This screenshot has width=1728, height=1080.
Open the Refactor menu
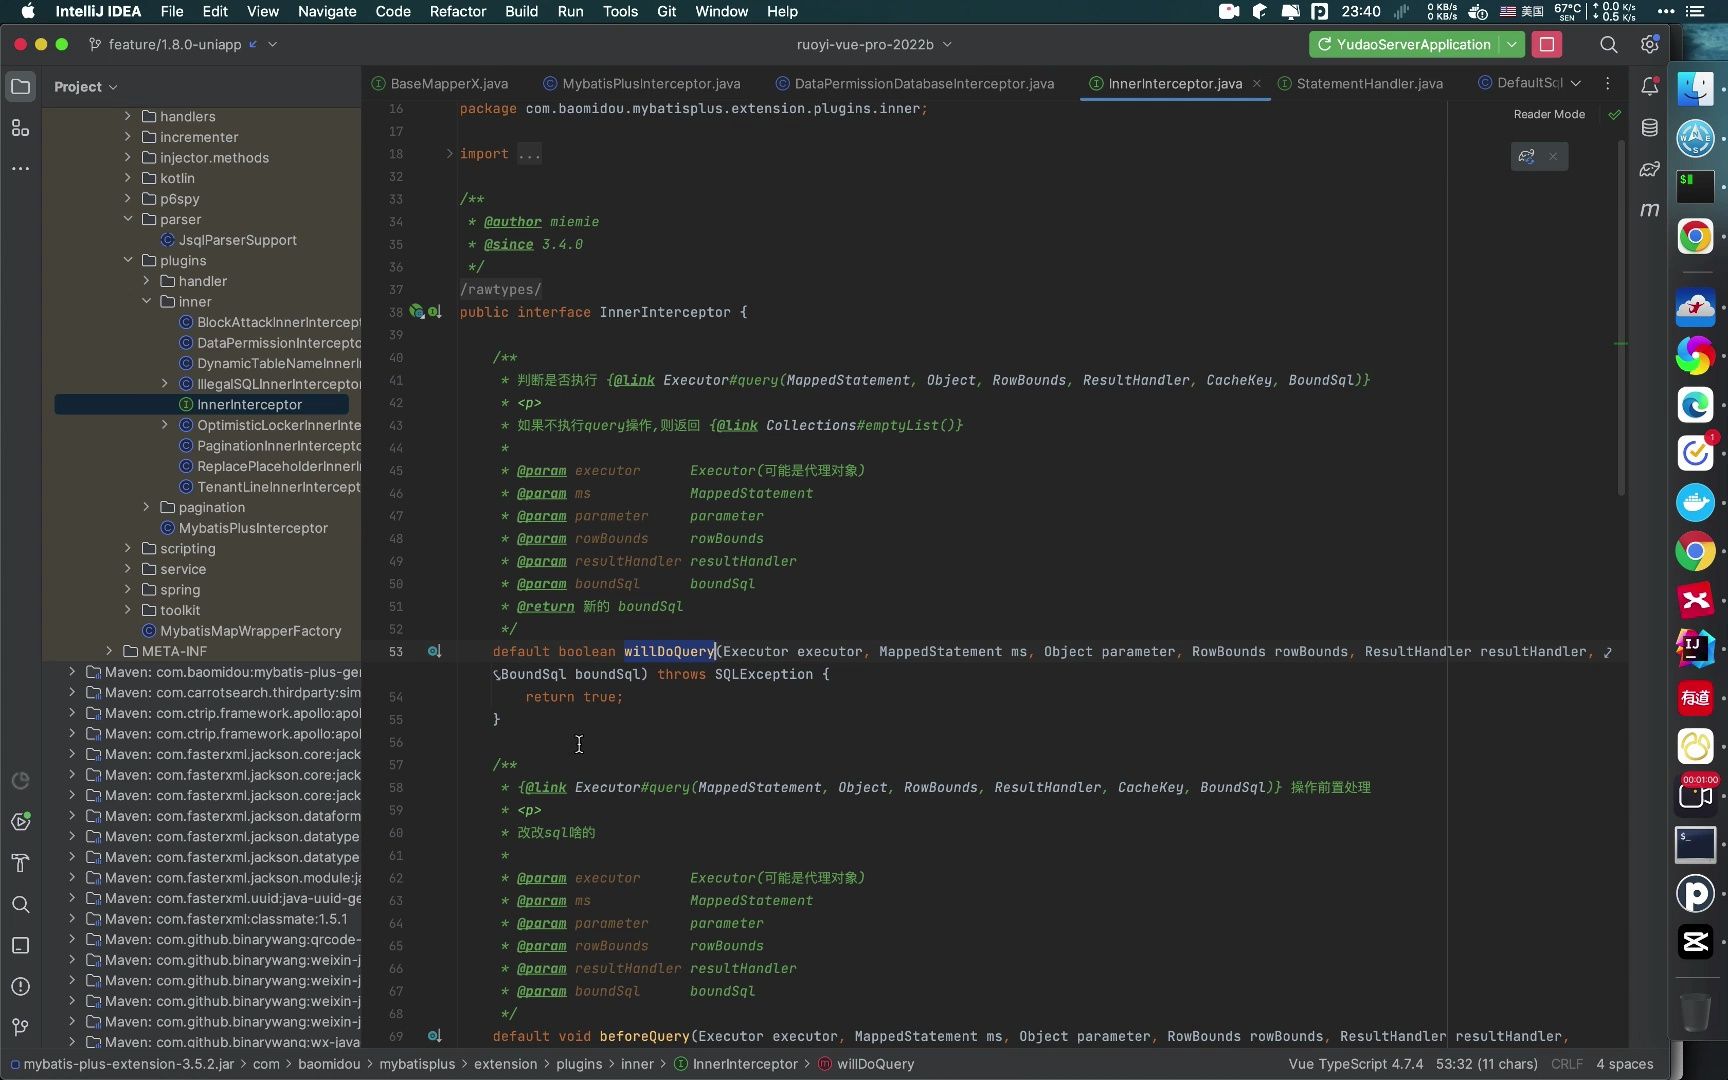coord(457,12)
